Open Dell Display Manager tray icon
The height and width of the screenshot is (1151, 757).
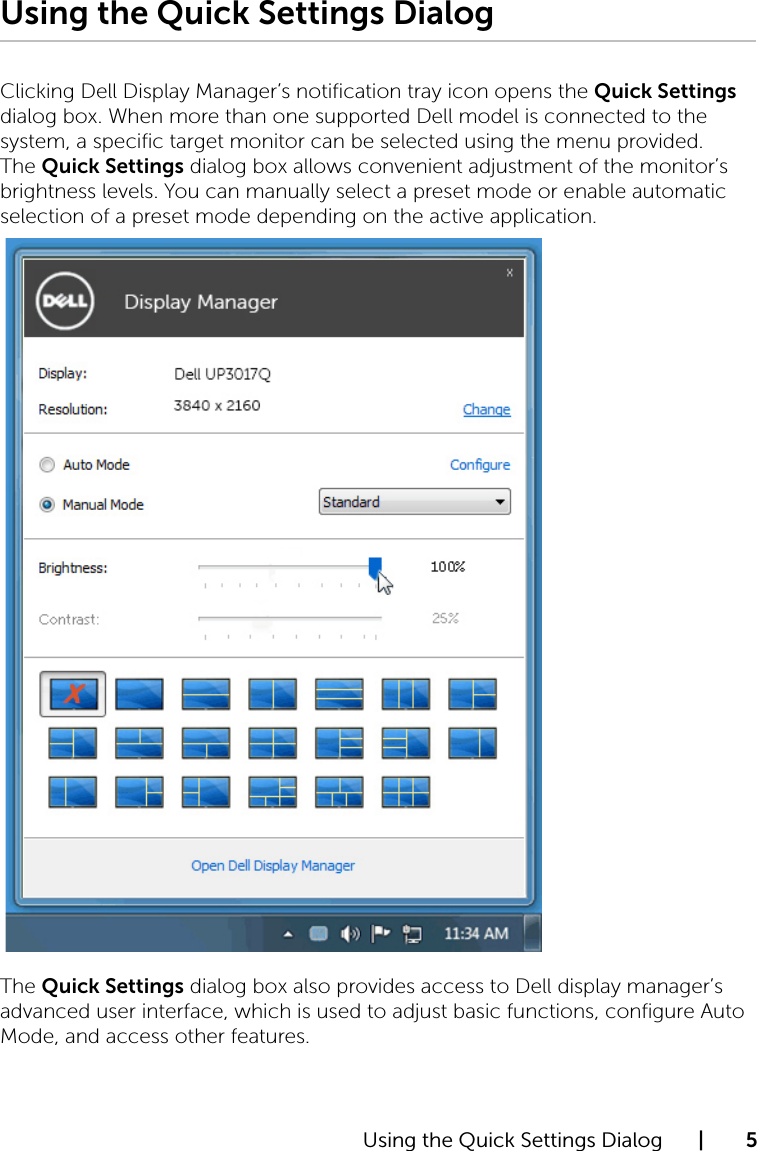point(318,934)
